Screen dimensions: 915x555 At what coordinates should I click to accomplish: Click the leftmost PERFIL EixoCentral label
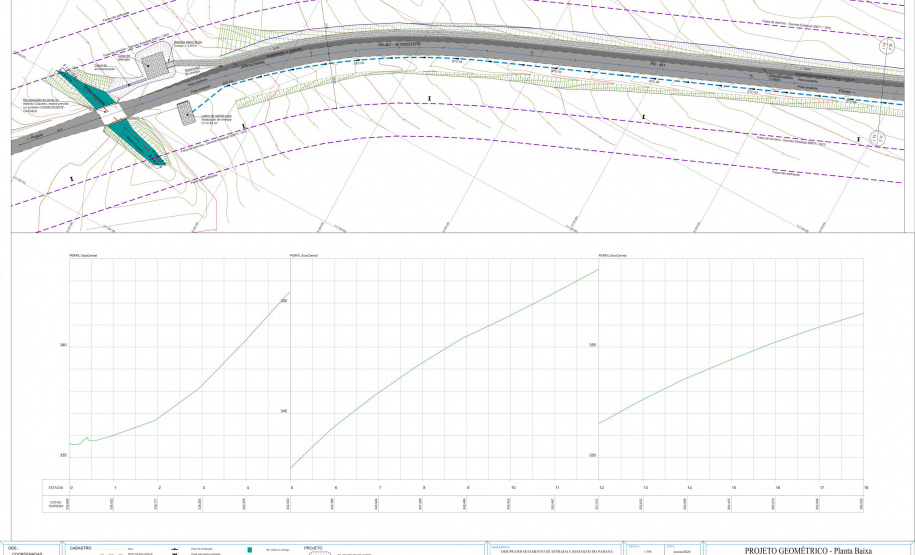pyautogui.click(x=82, y=257)
